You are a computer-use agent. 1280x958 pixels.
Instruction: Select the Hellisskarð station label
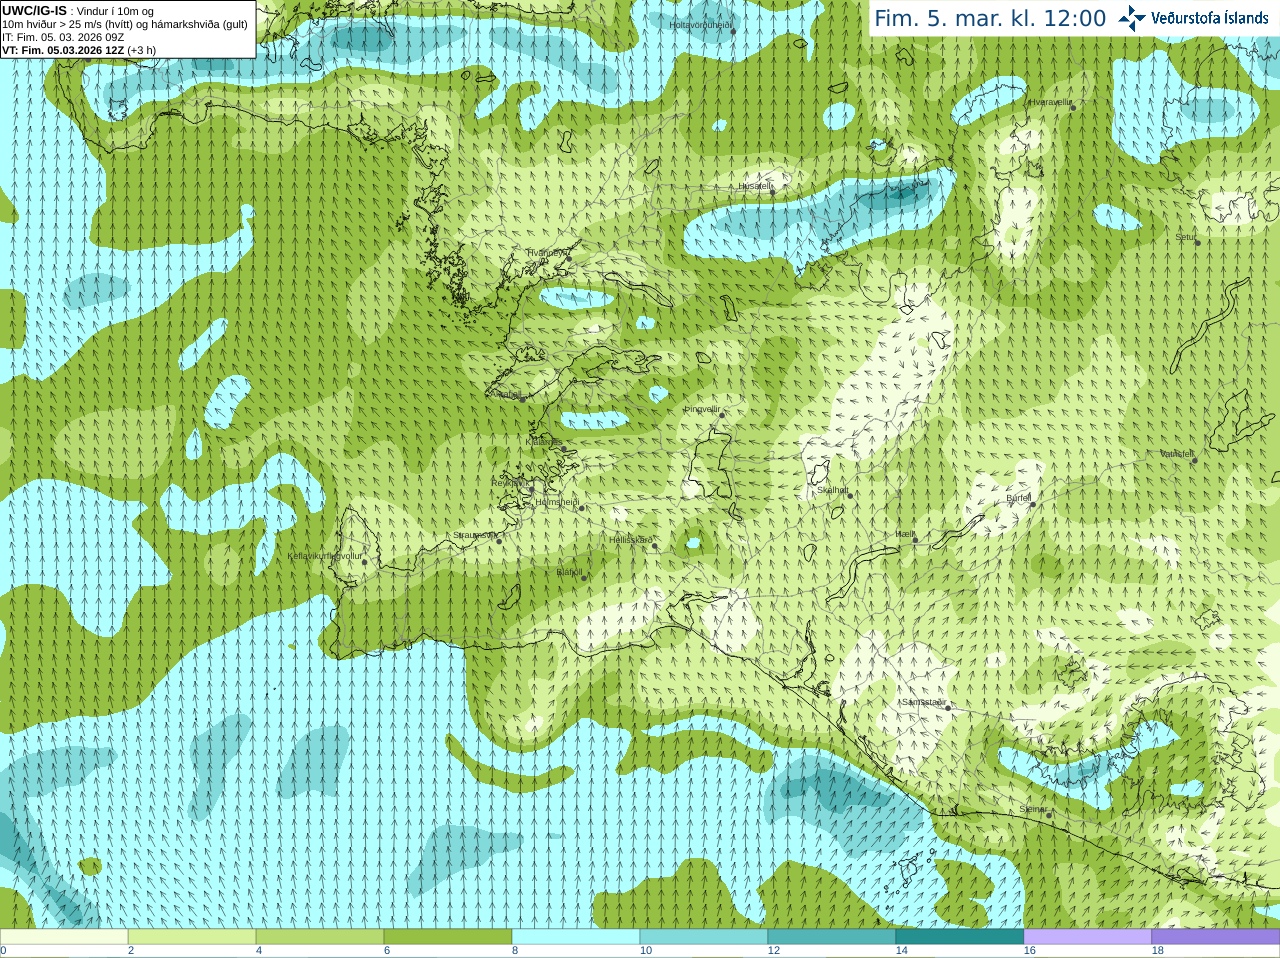(631, 540)
